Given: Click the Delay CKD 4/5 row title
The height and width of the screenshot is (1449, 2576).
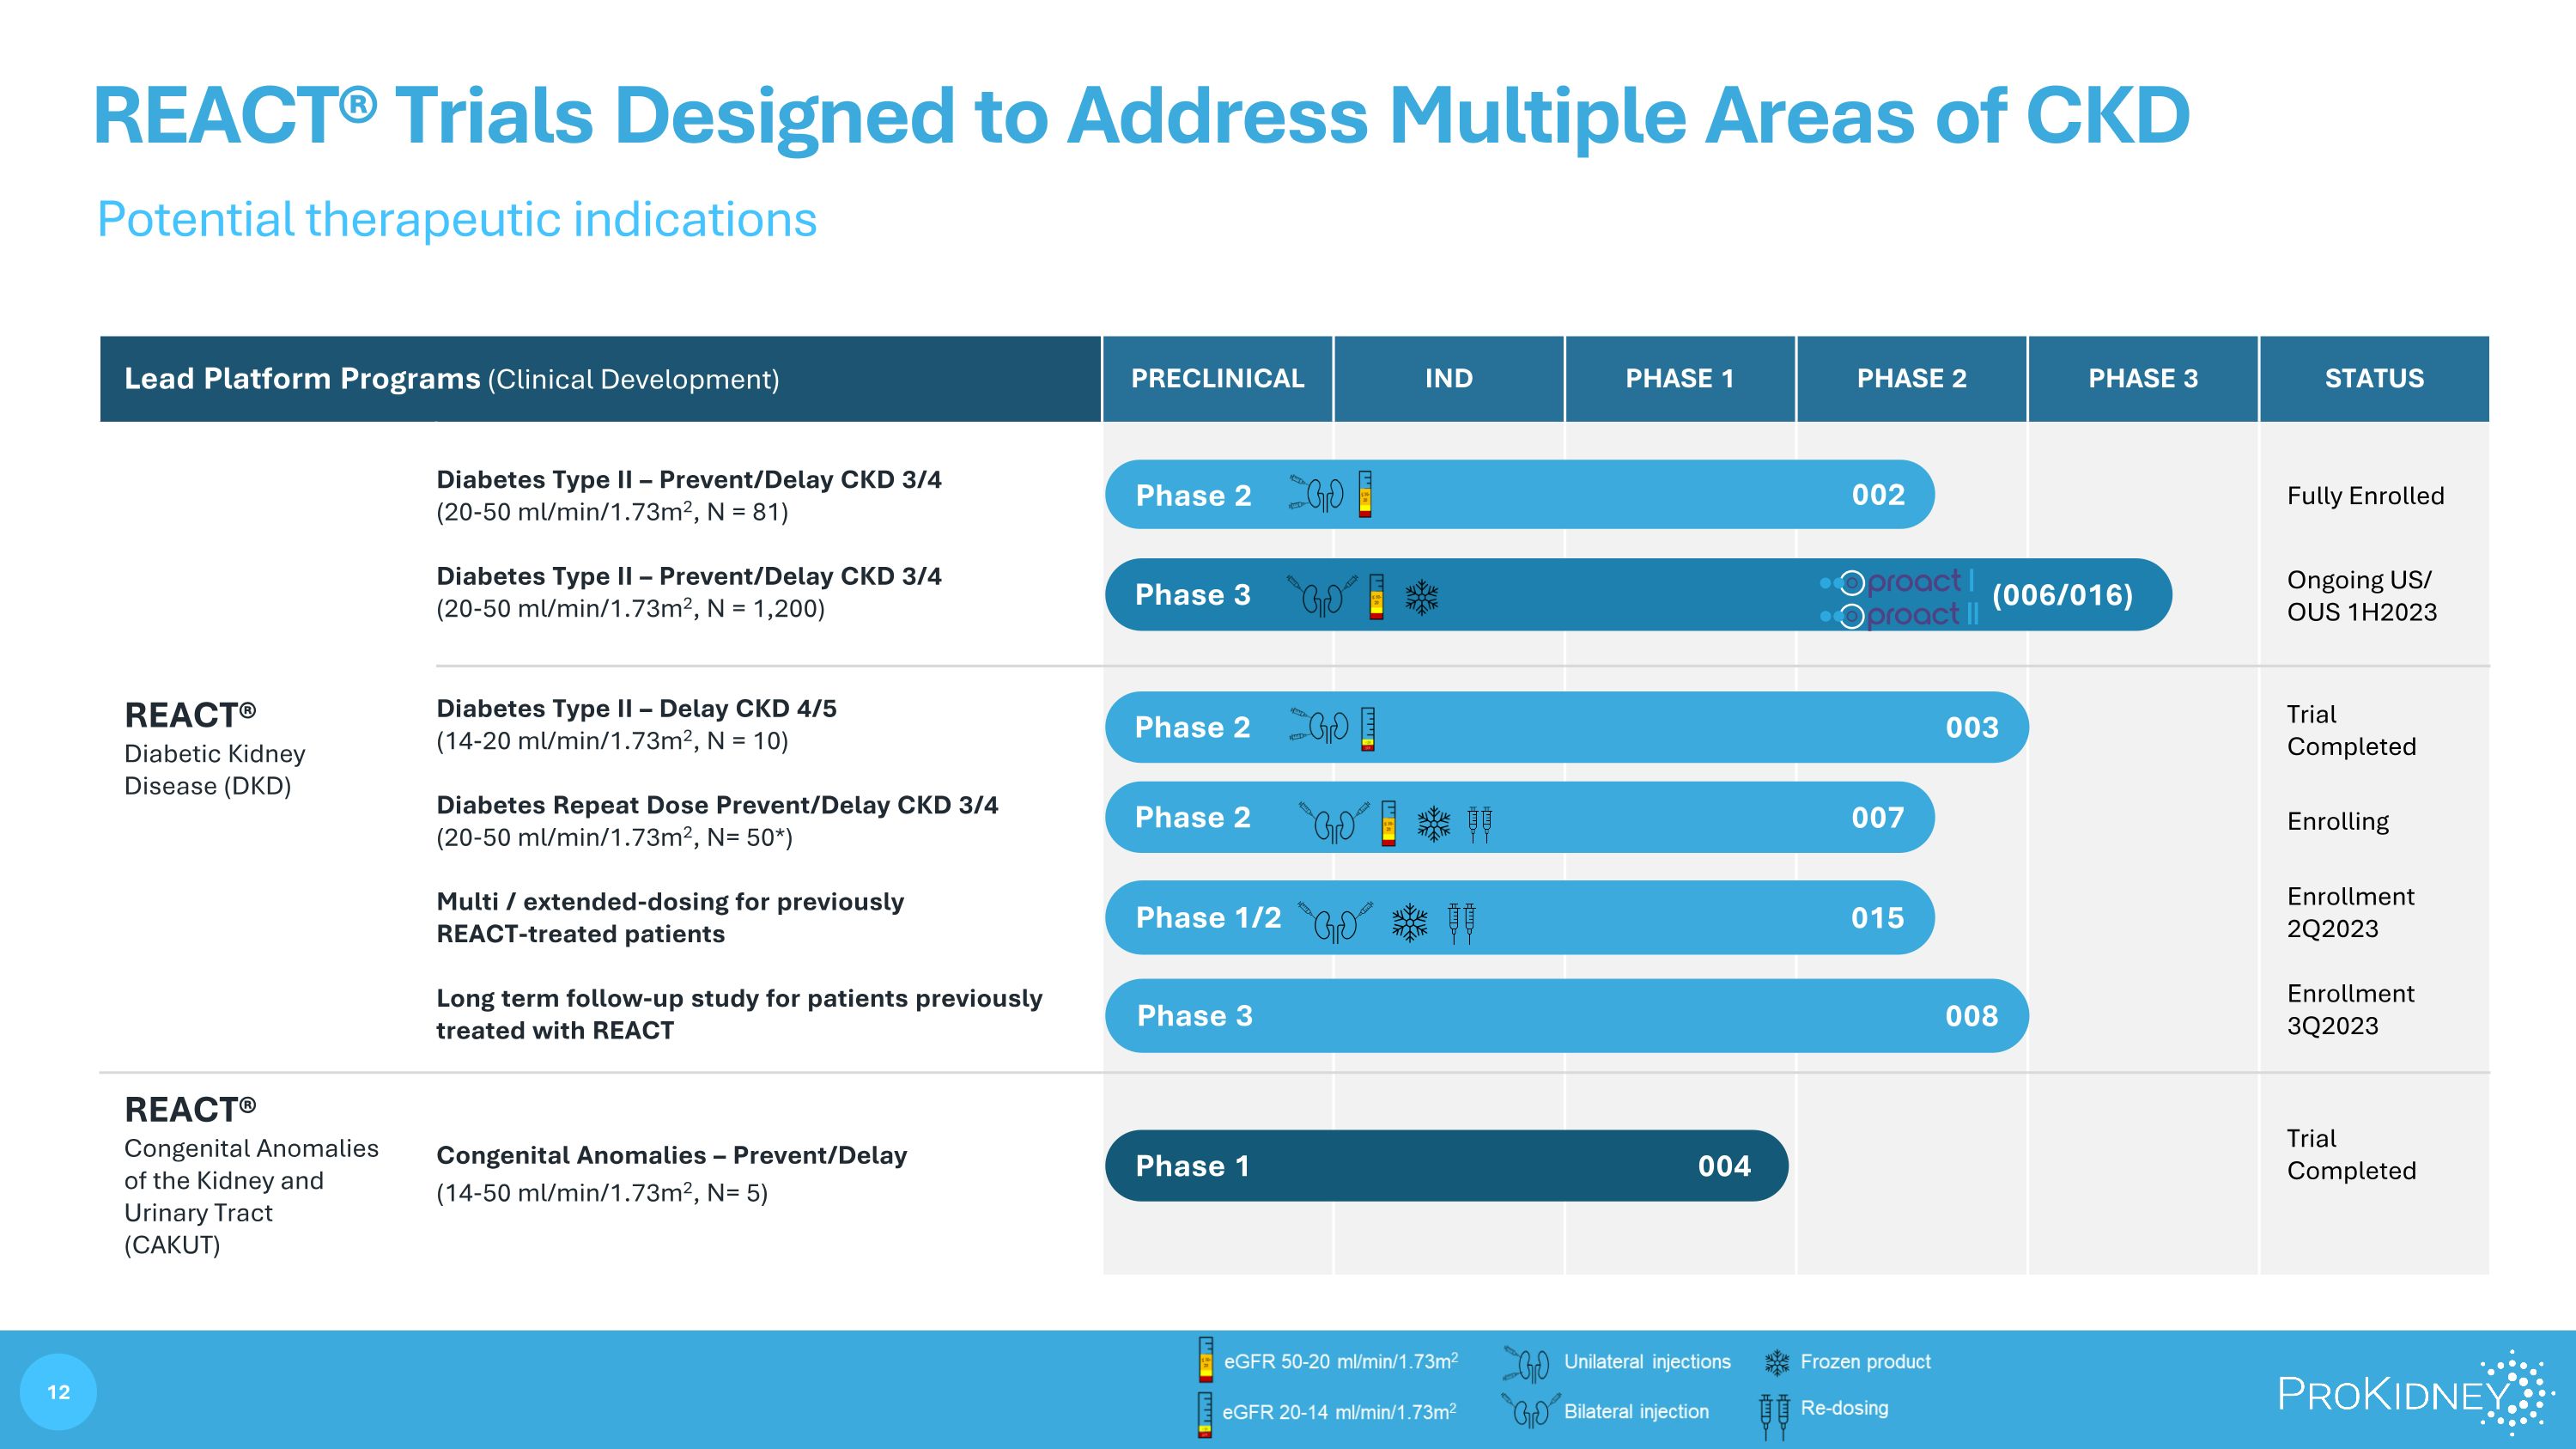Looking at the screenshot, I should [636, 708].
